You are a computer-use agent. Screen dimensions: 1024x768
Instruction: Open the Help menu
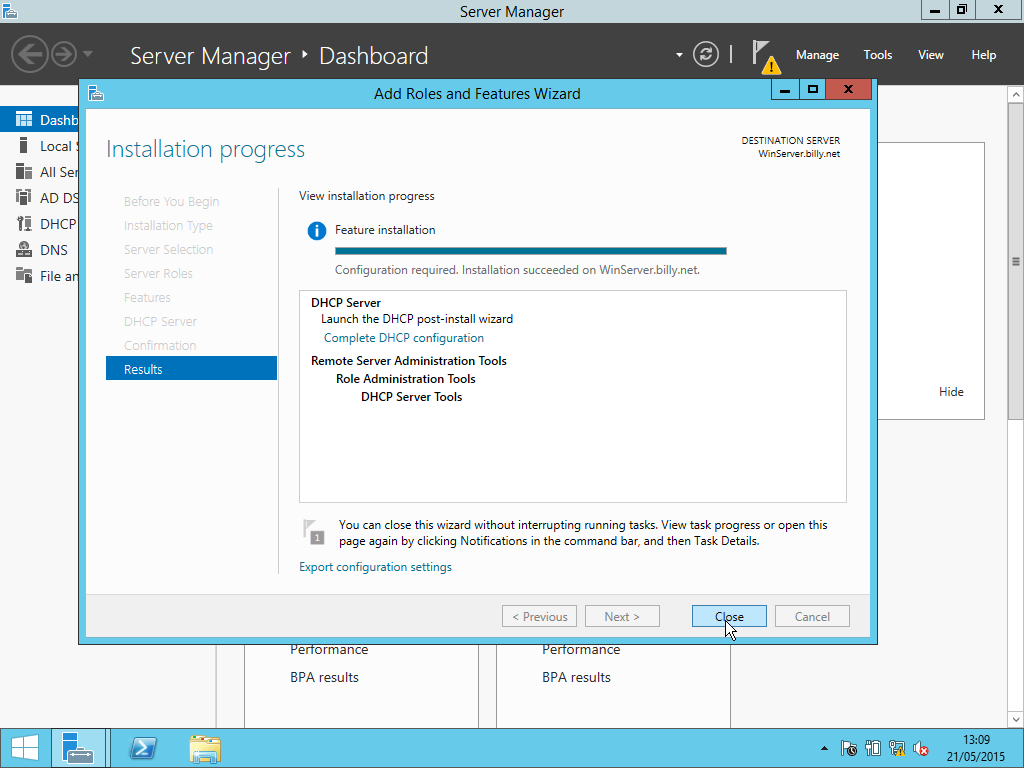pyautogui.click(x=984, y=55)
